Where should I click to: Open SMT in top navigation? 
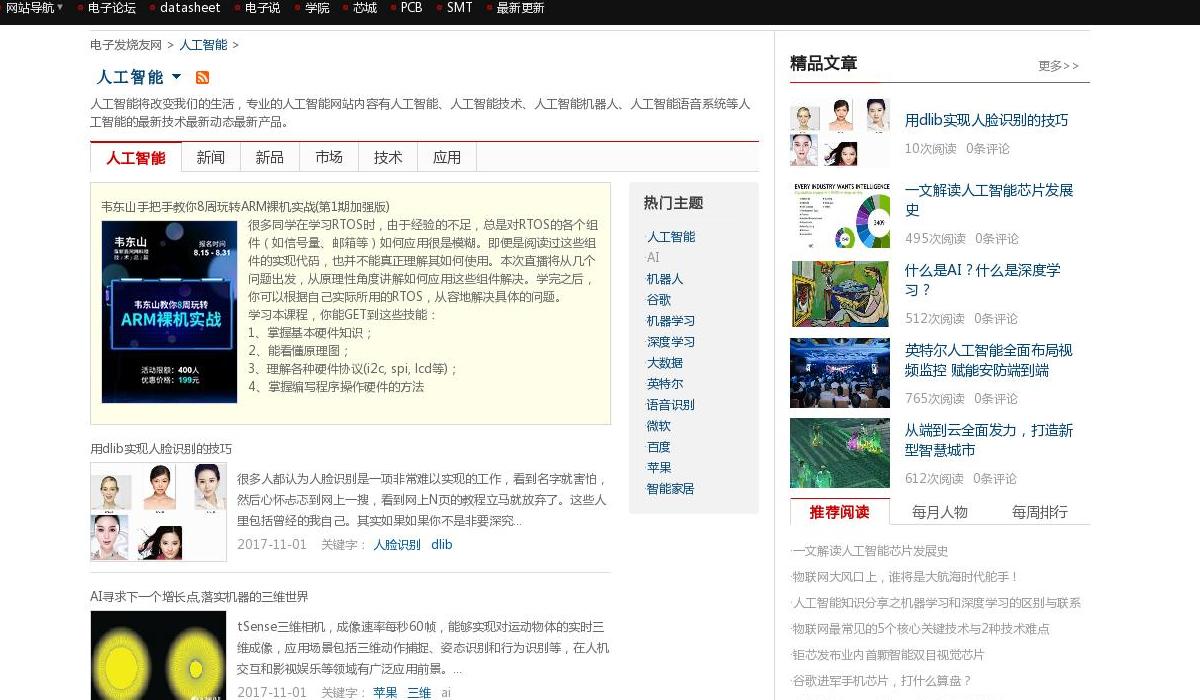(459, 7)
